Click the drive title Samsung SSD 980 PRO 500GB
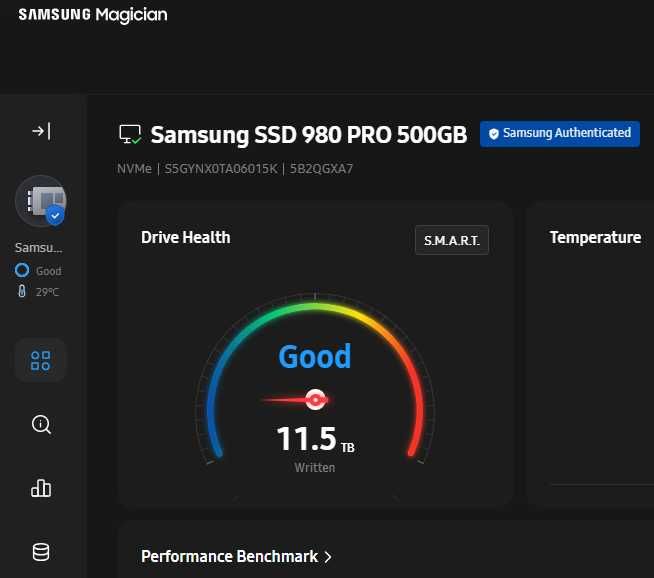The width and height of the screenshot is (654, 578). point(309,135)
